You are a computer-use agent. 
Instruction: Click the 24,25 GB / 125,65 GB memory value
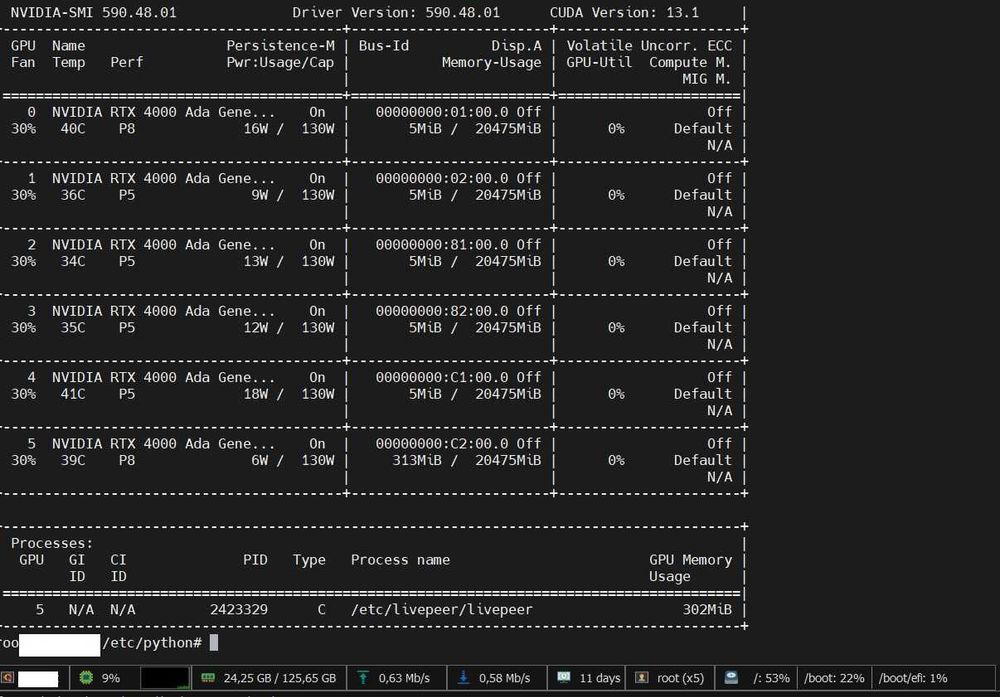click(x=279, y=678)
